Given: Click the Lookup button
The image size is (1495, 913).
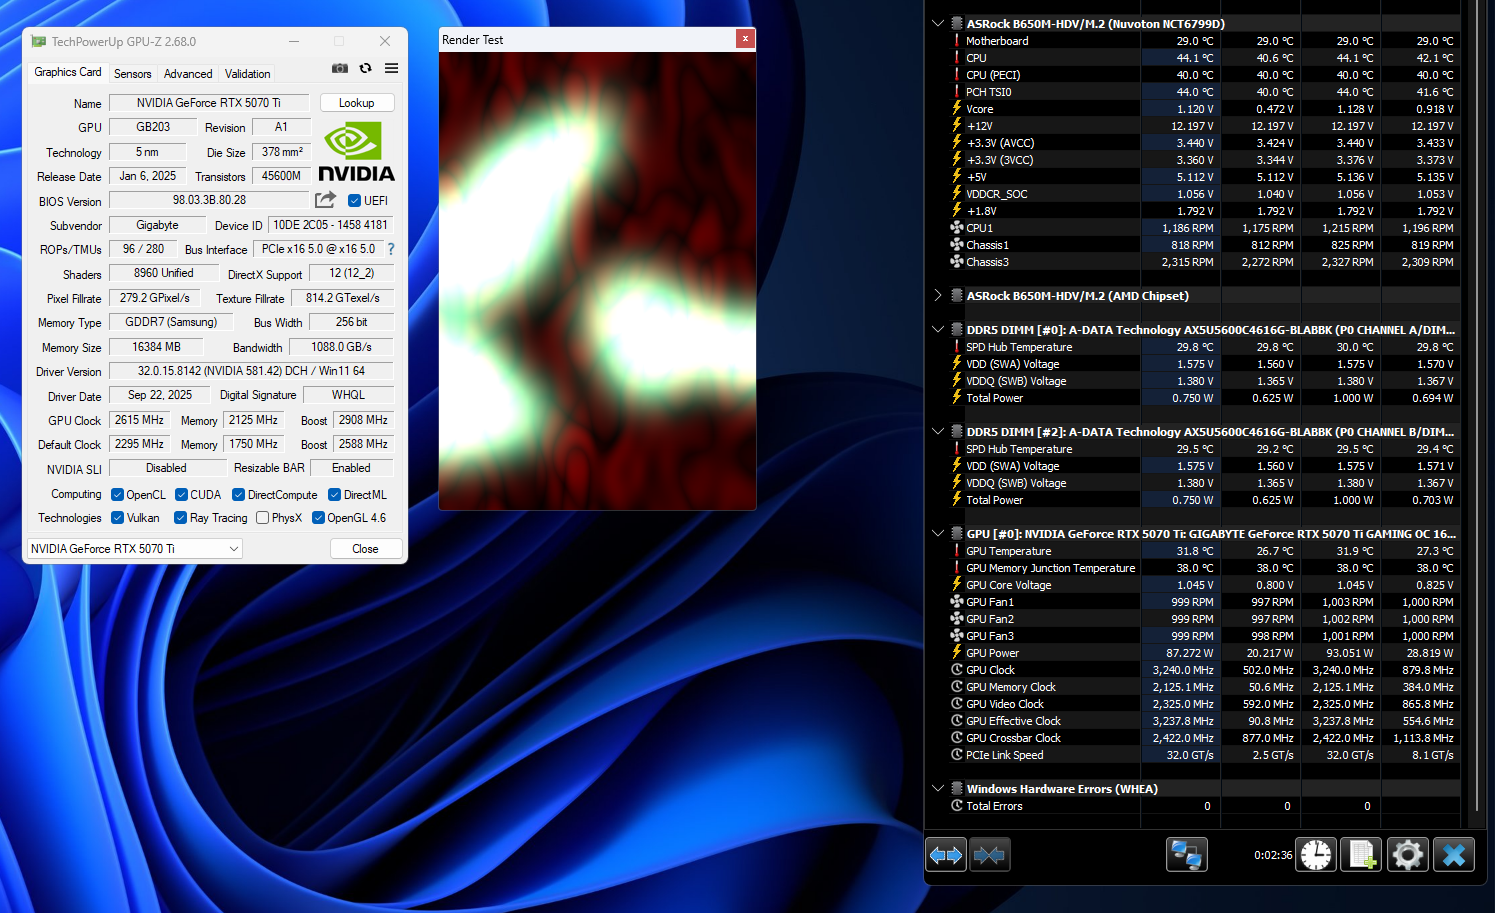Looking at the screenshot, I should pyautogui.click(x=357, y=103).
